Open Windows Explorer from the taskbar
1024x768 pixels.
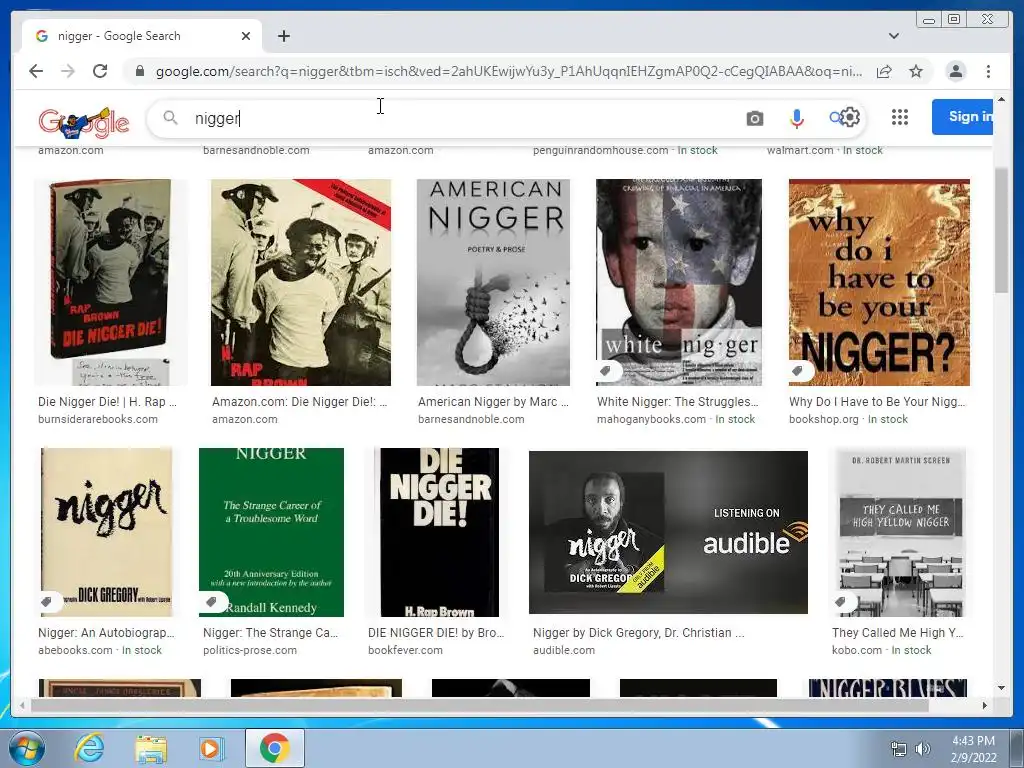(151, 748)
